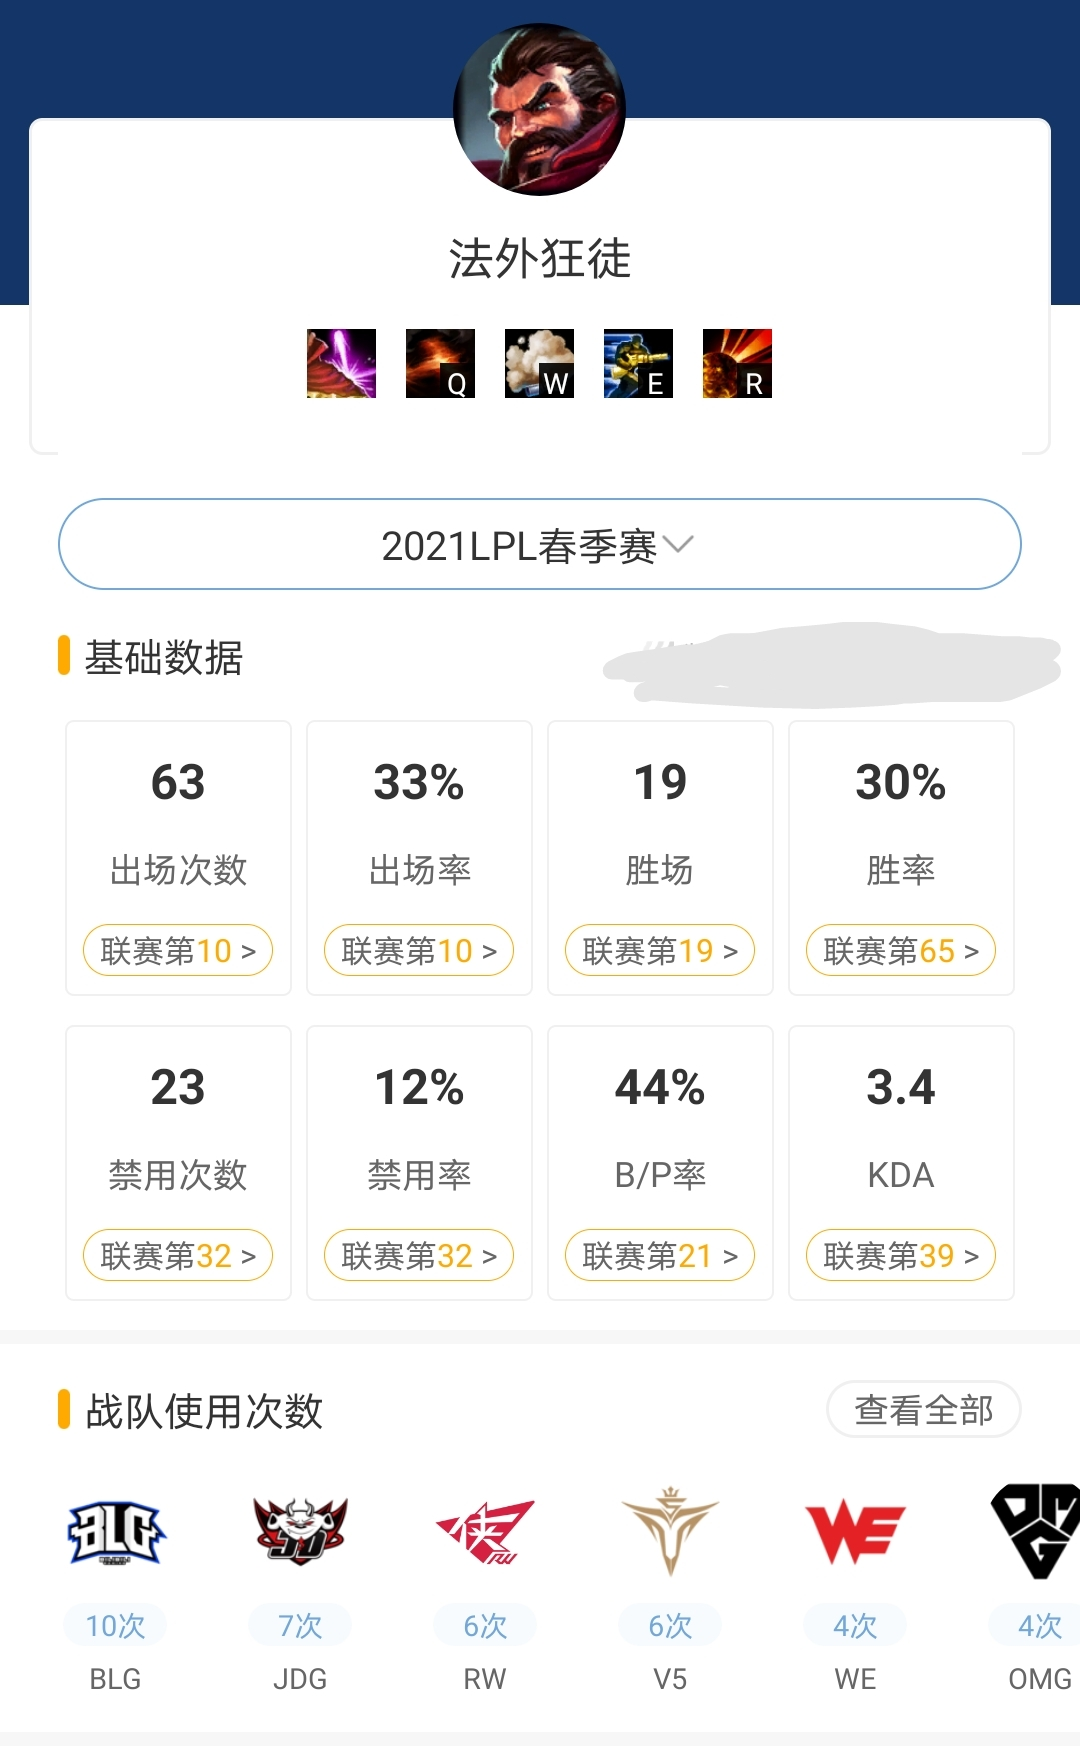Tap the WE team logo
Viewport: 1080px width, 1750px height.
(855, 1532)
